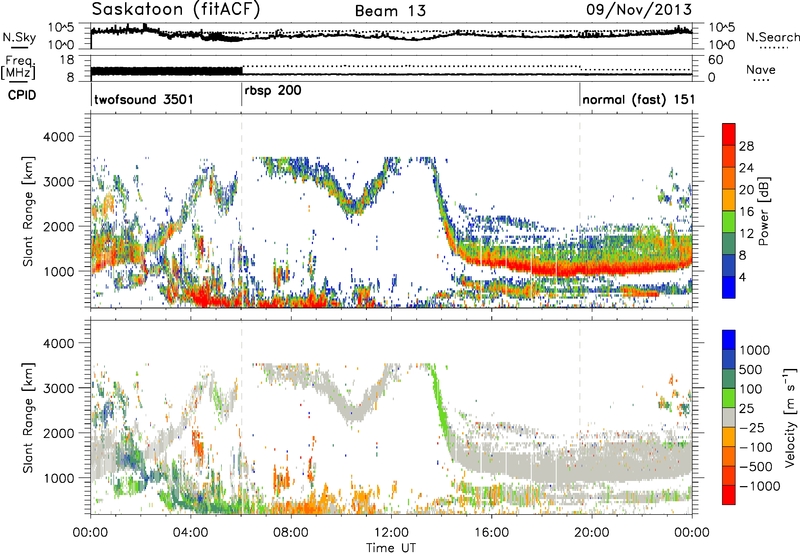Viewport: 800px width, 554px height.
Task: Select the "3000" tick of the velocity panel
Action: pos(58,388)
